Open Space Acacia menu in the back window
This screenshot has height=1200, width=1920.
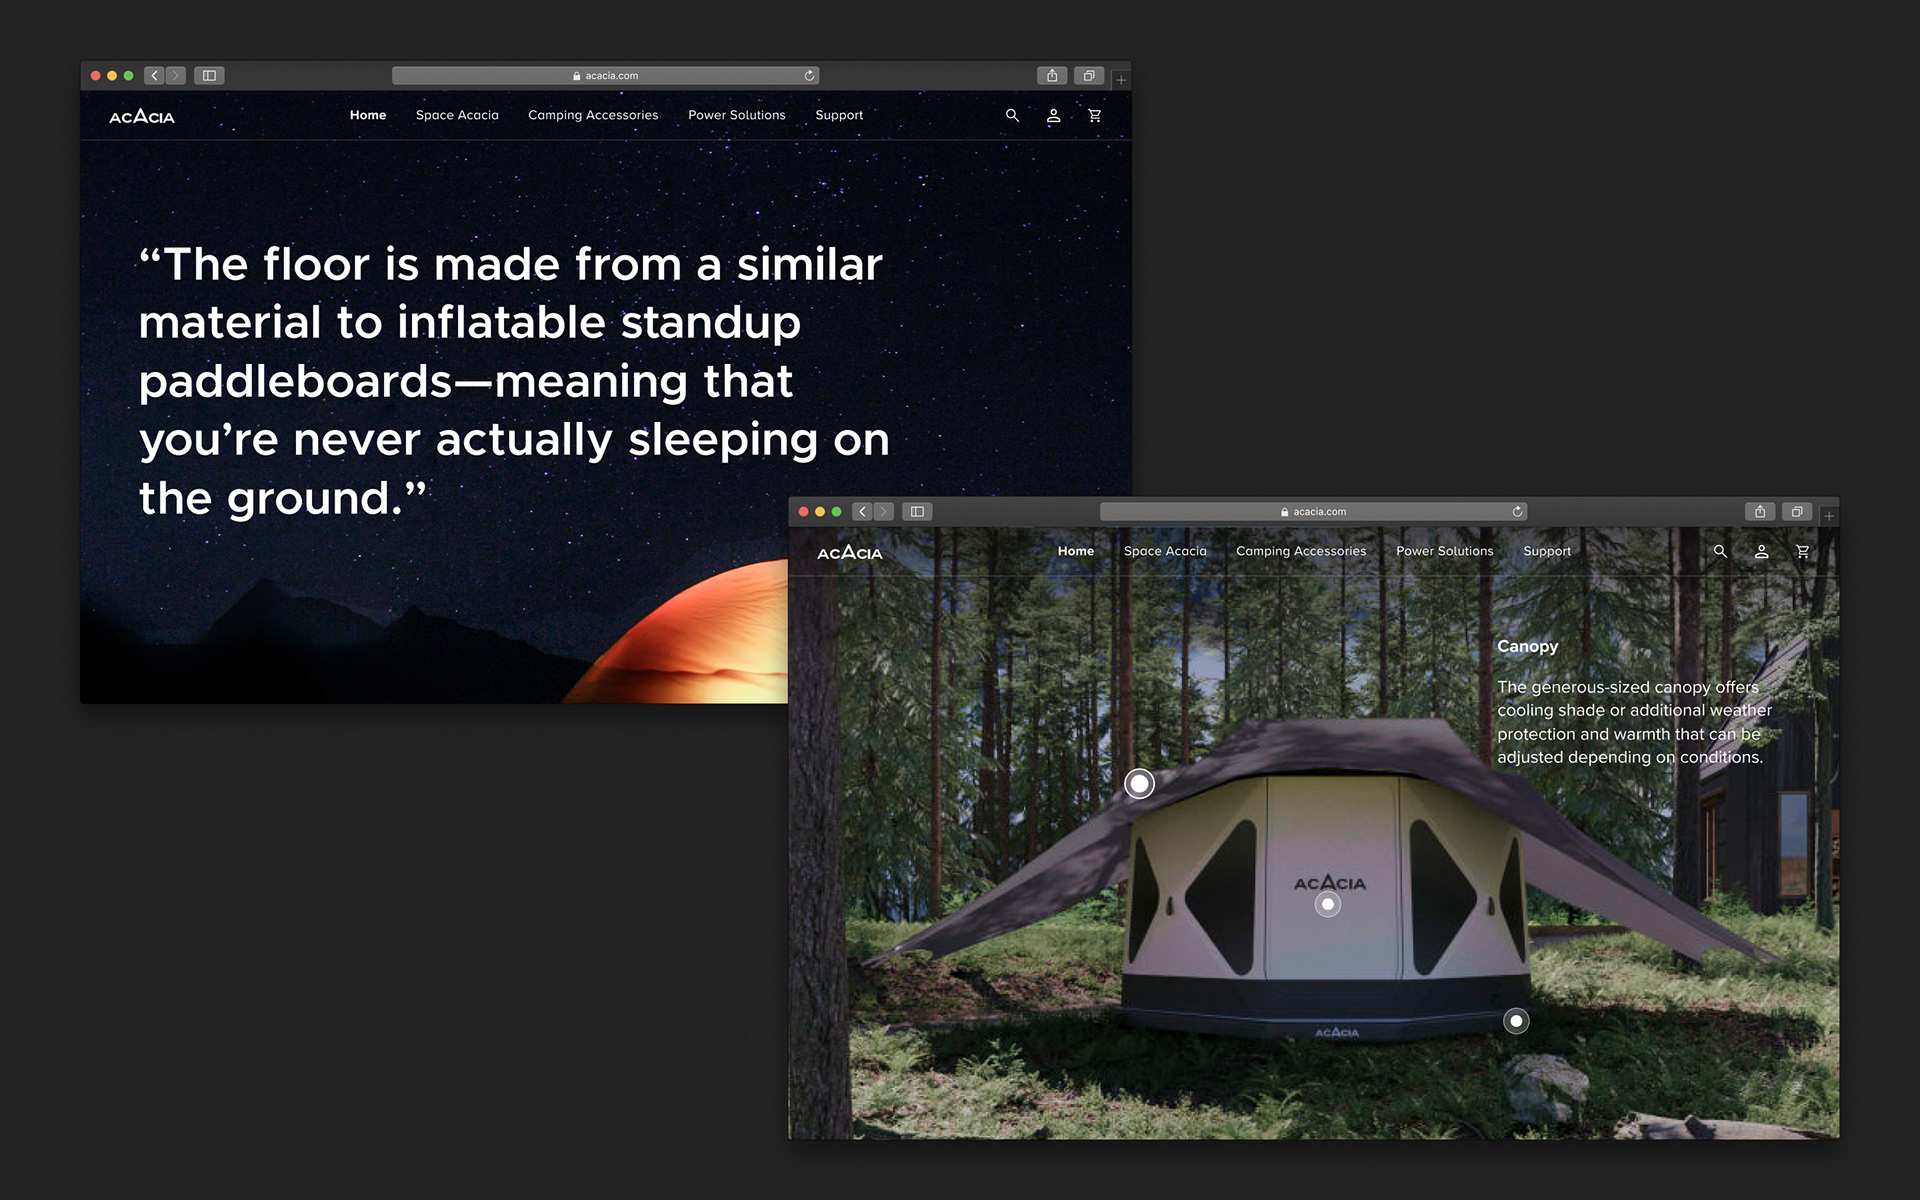point(457,116)
